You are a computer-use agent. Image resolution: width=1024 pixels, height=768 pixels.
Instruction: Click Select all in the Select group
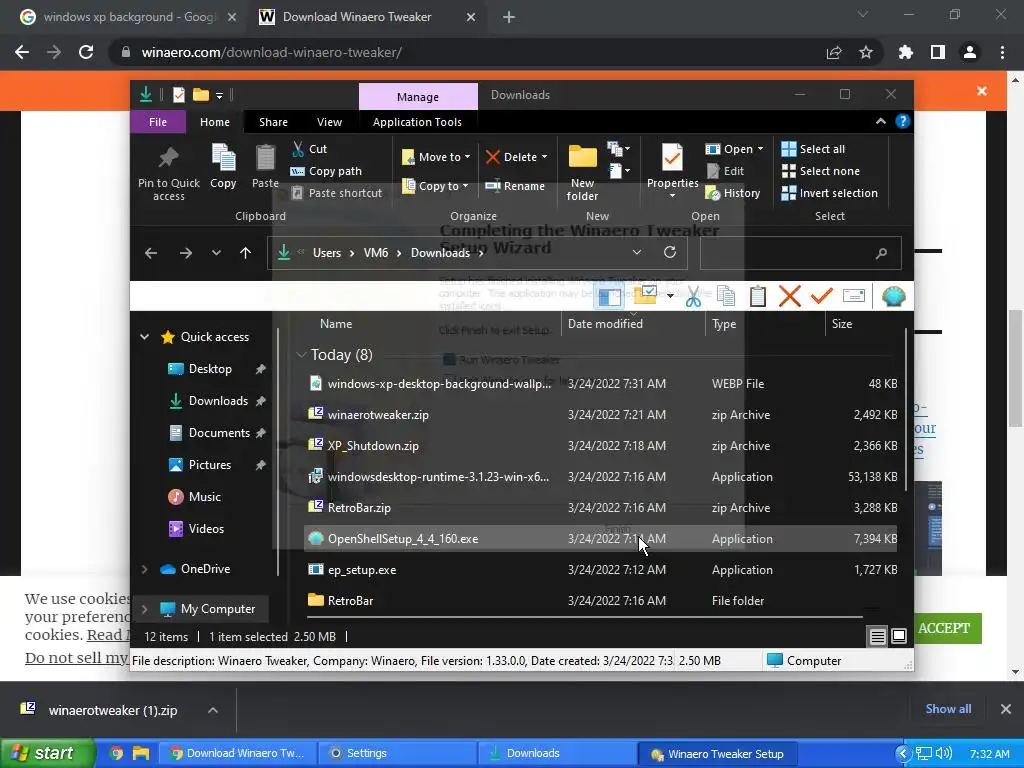pos(813,149)
